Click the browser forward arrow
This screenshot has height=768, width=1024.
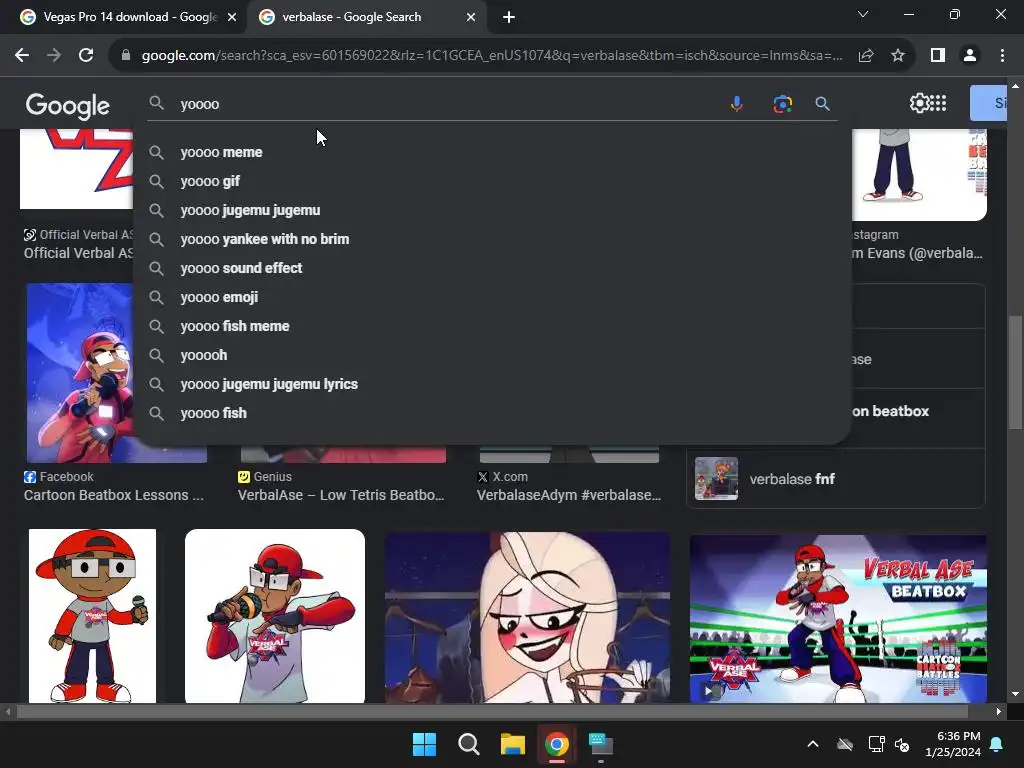click(x=54, y=56)
